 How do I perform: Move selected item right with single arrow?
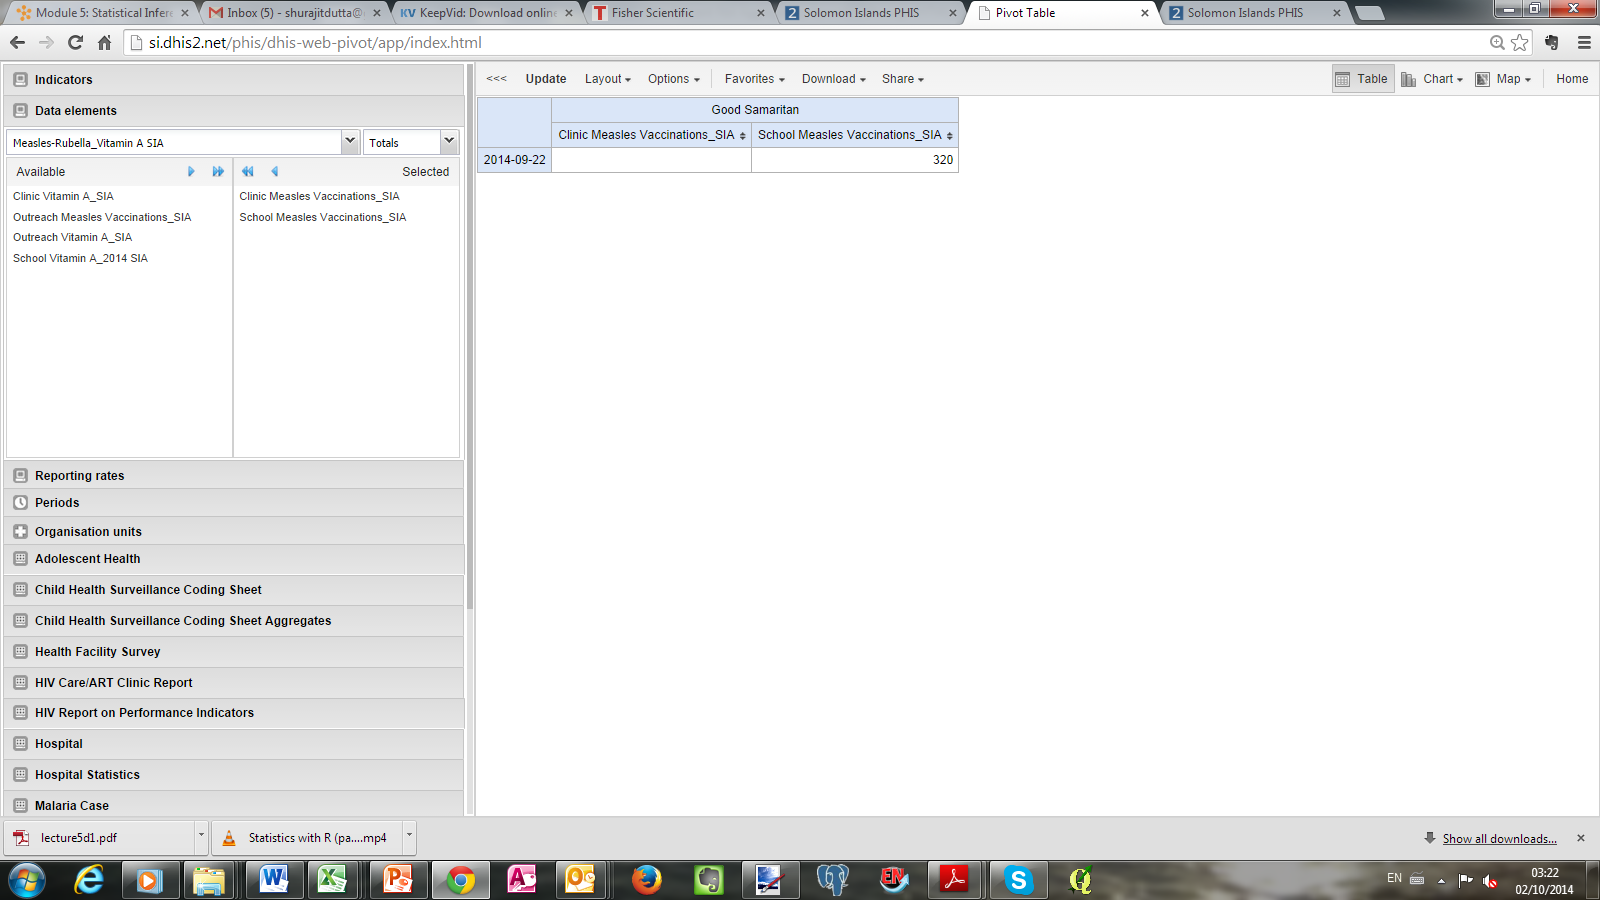click(191, 172)
